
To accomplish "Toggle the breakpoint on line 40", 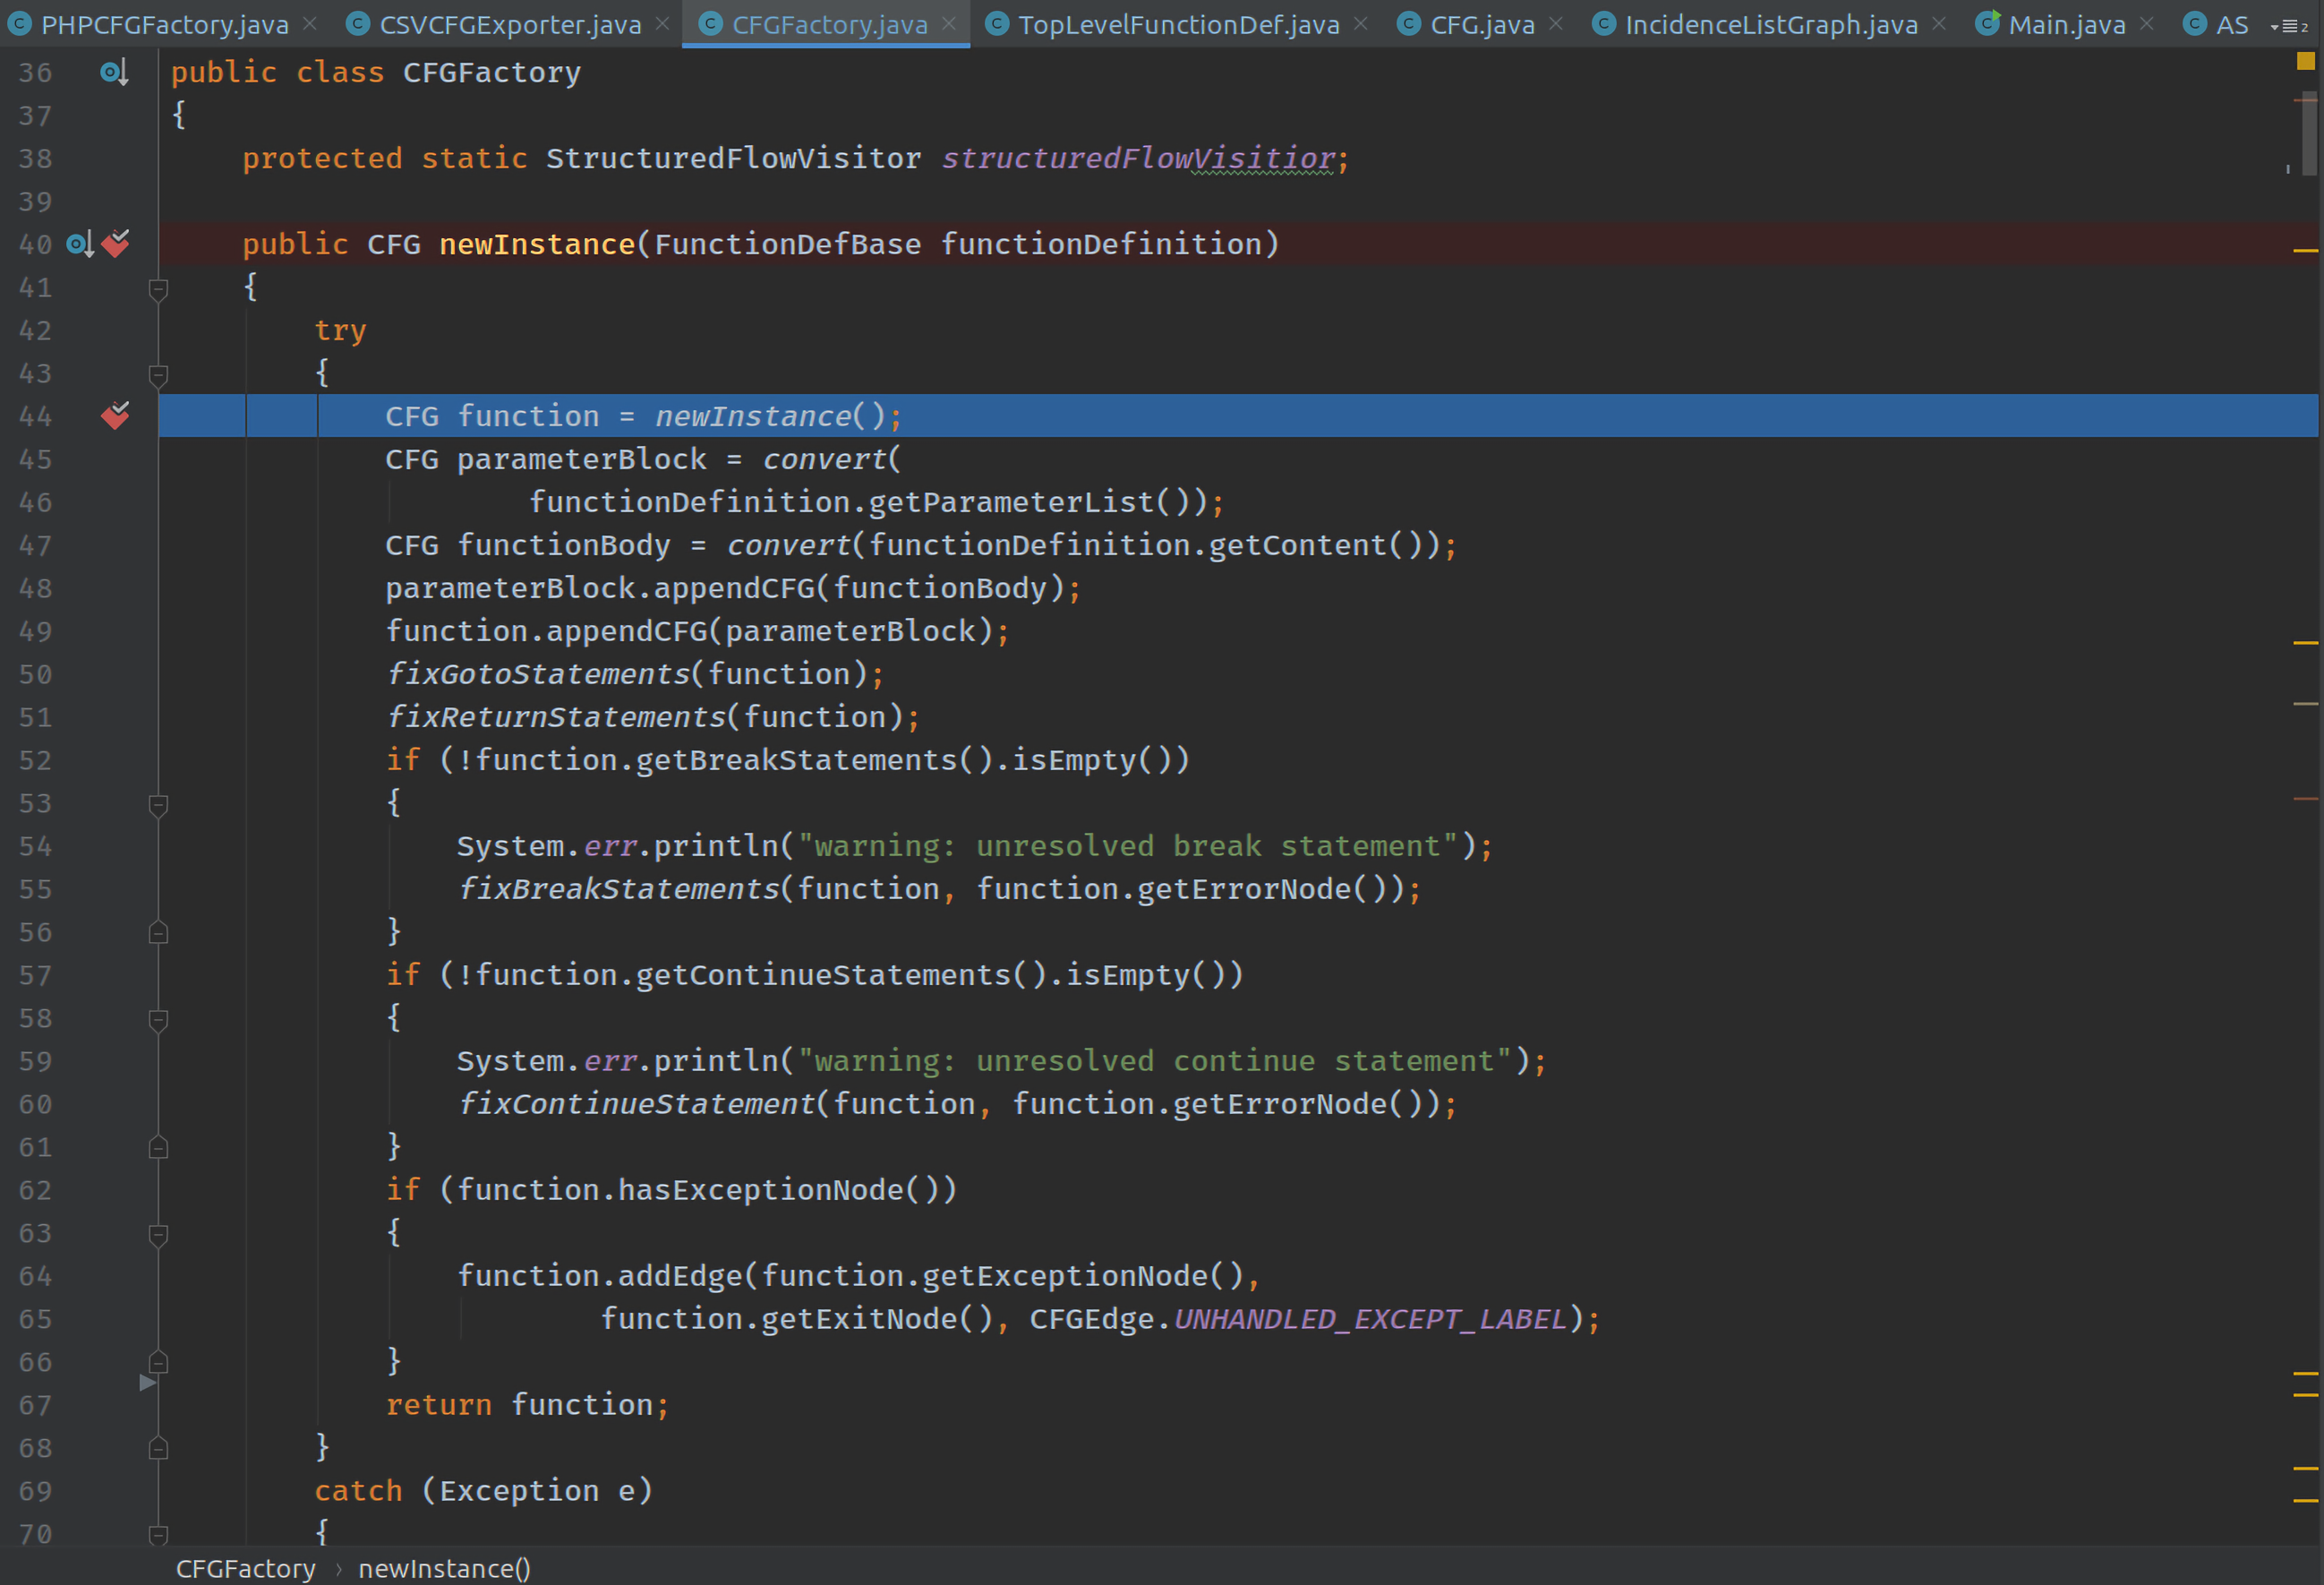I will pyautogui.click(x=116, y=243).
